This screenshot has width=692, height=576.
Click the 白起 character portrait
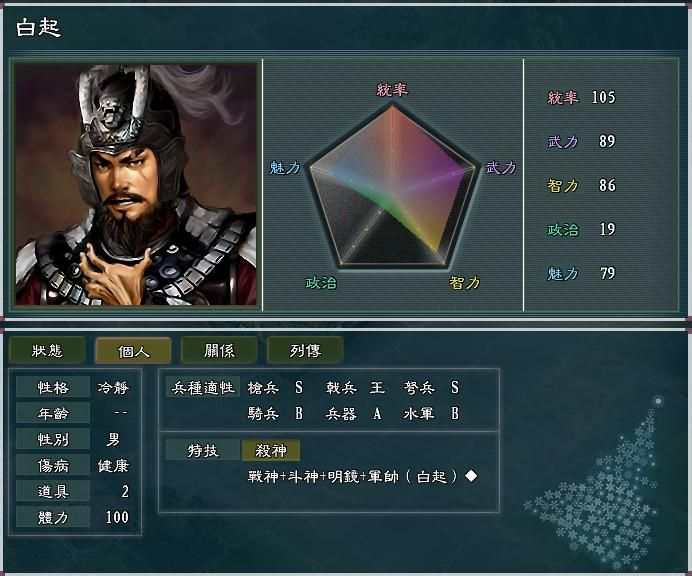(x=136, y=184)
